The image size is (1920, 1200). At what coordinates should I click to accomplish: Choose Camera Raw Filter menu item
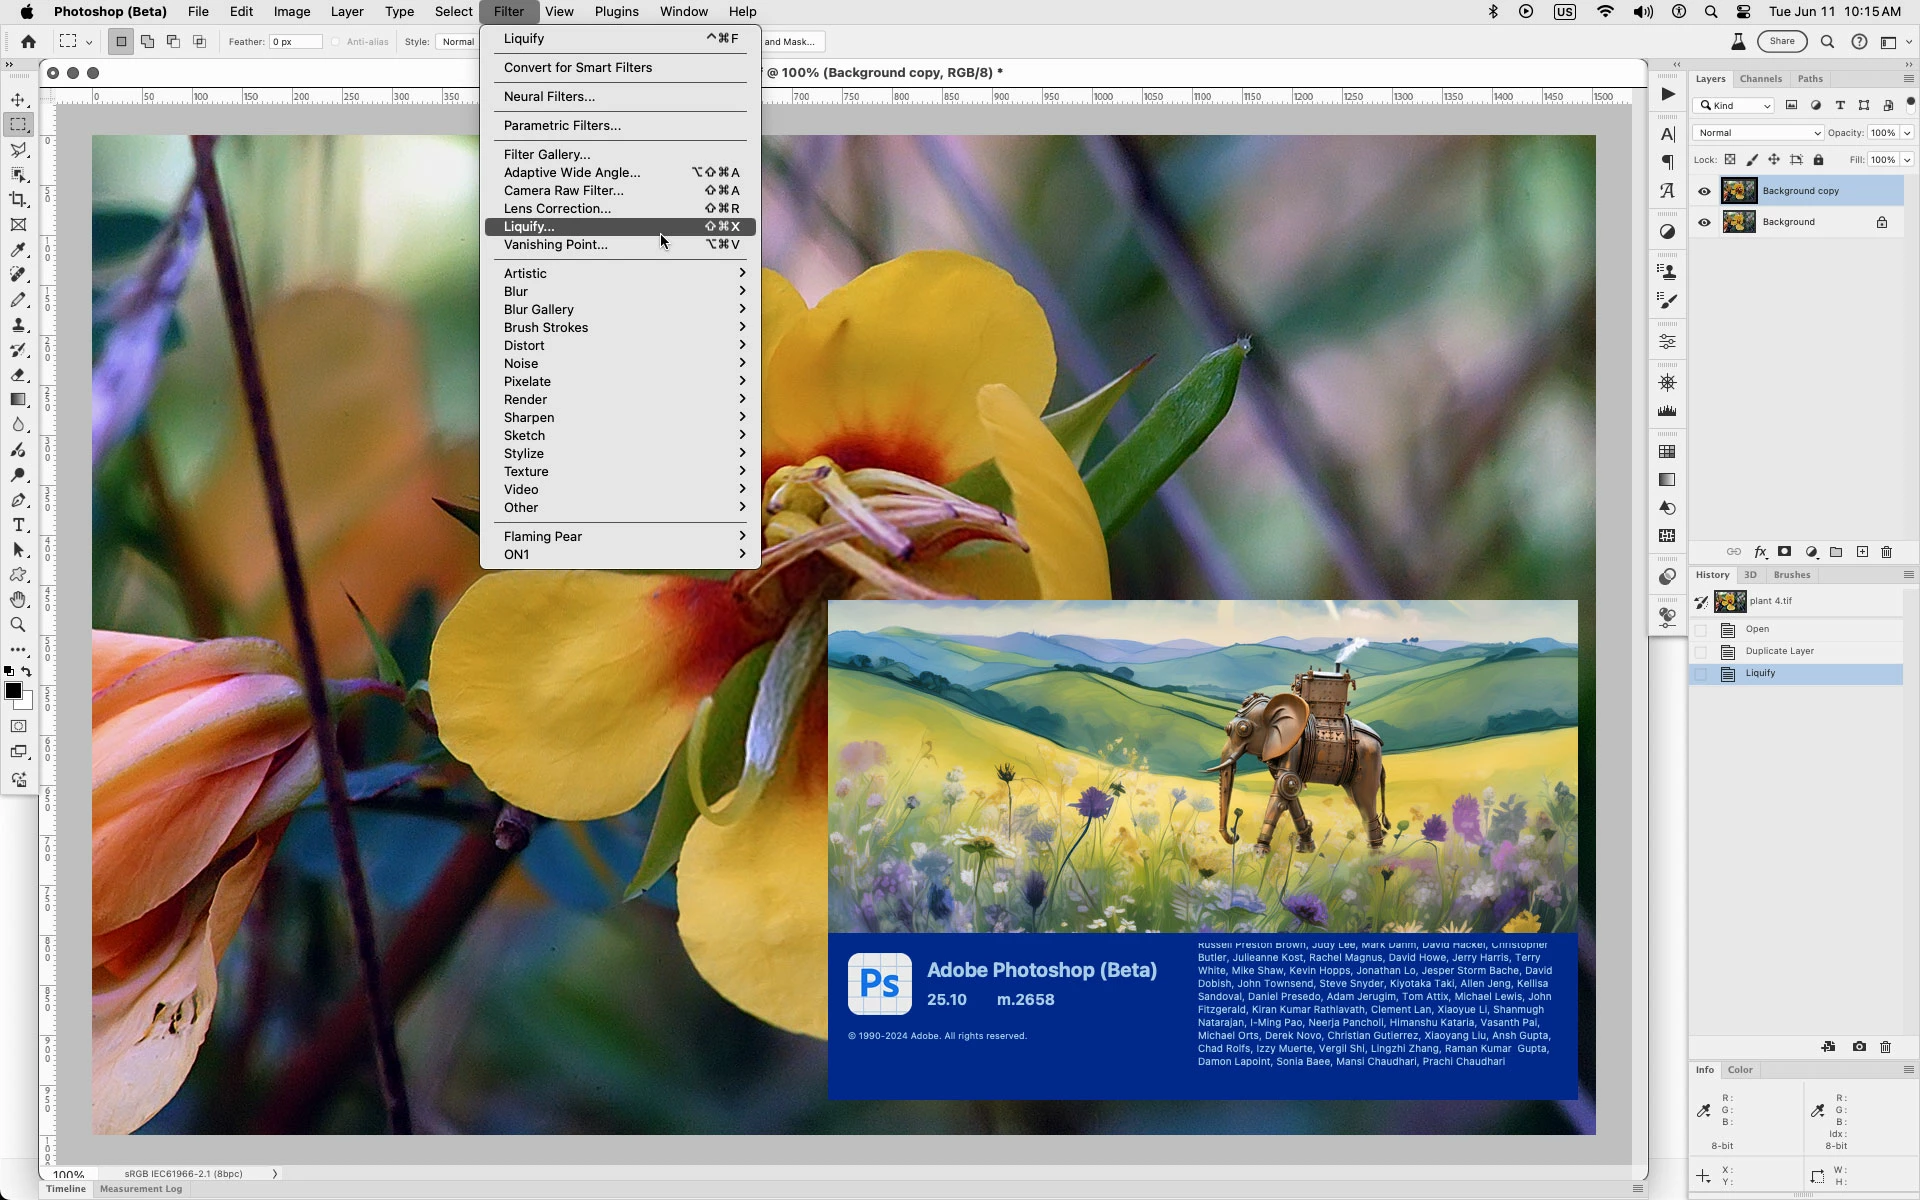coord(564,191)
